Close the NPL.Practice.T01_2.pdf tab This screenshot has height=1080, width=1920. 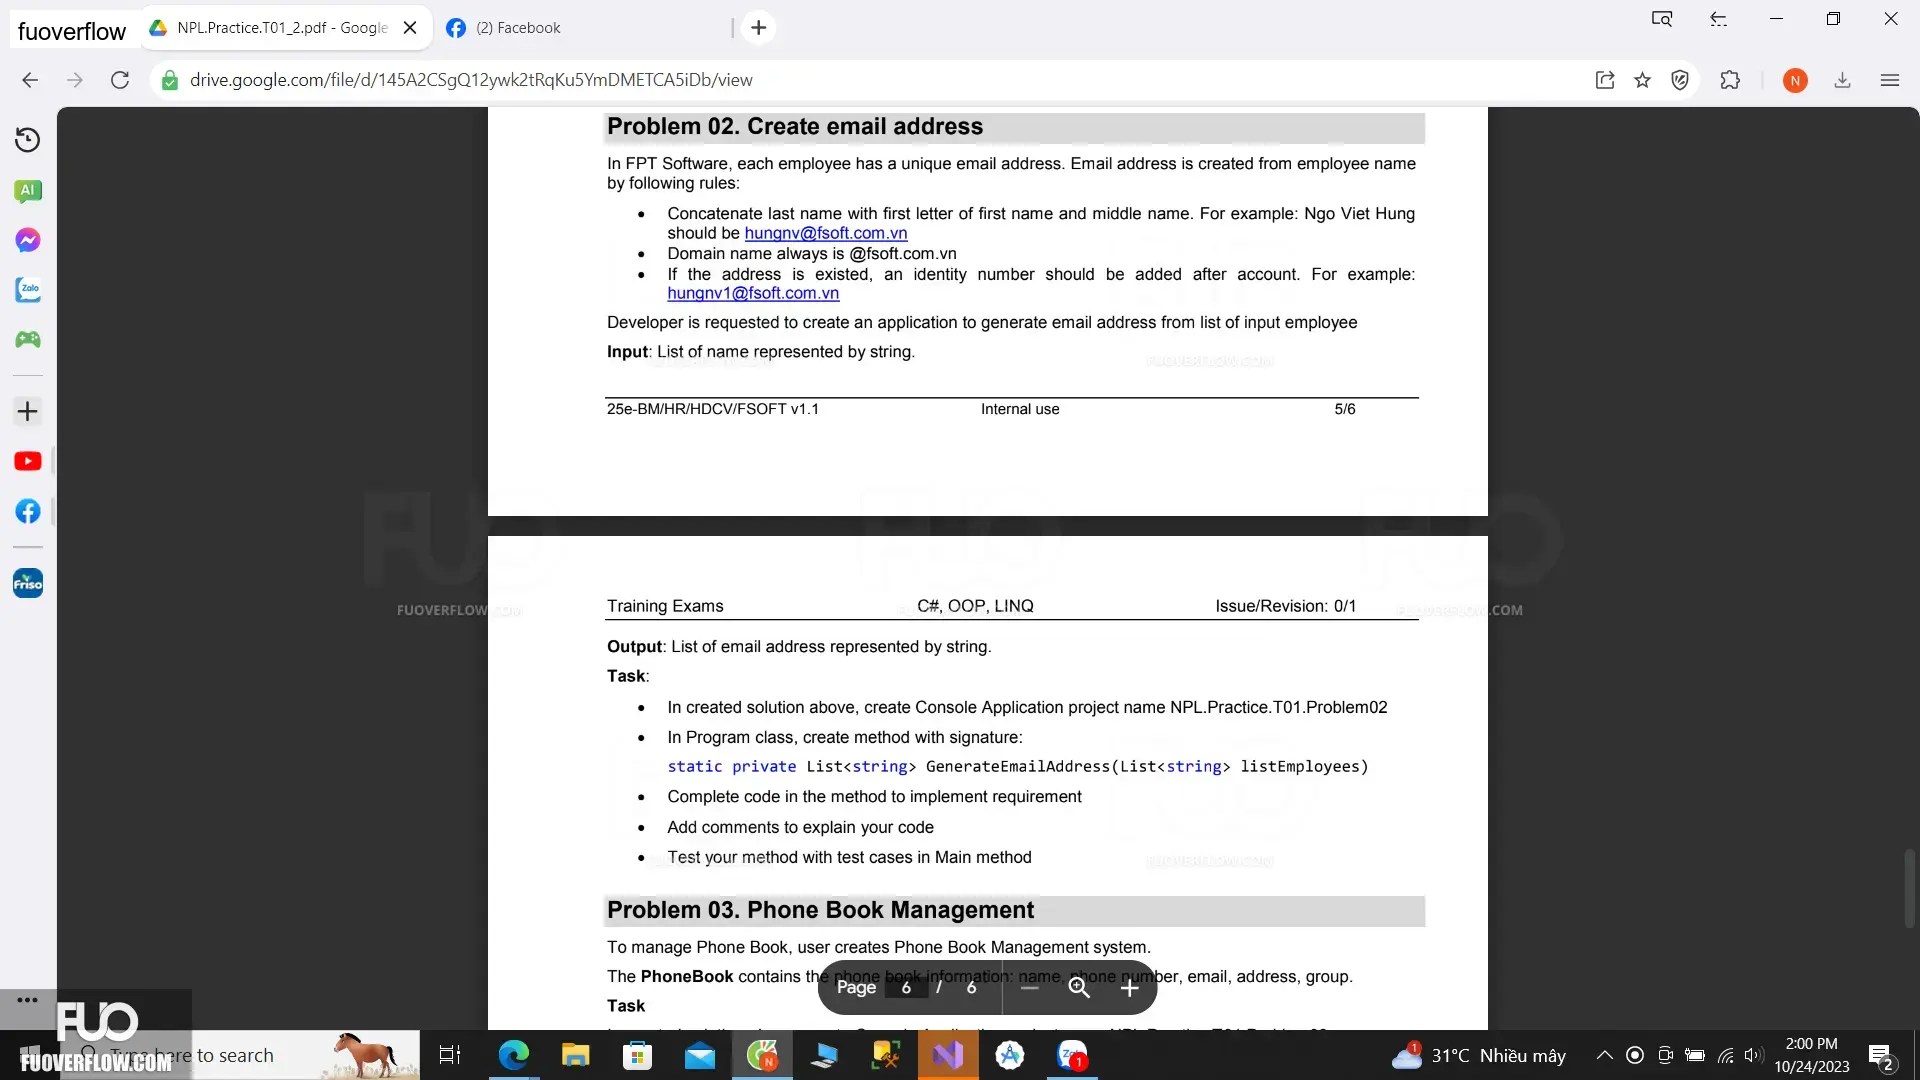(x=410, y=28)
